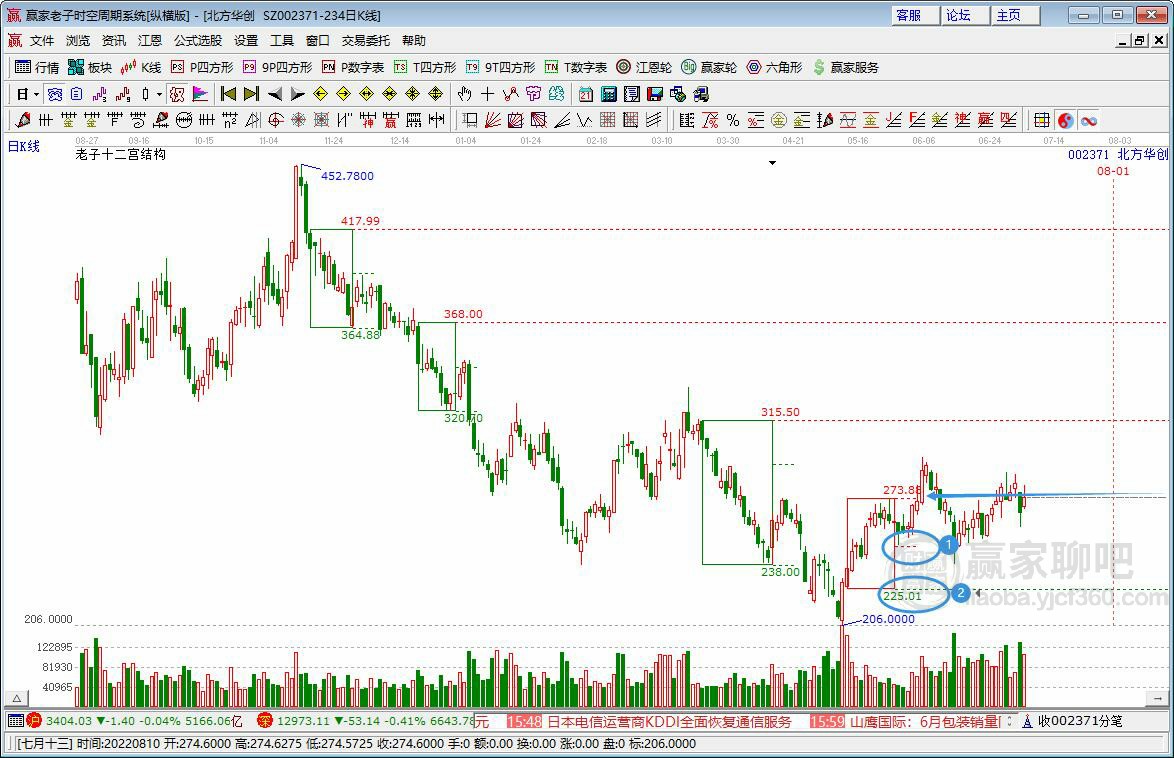The image size is (1174, 758).
Task: Switch to the K线 candlestick chart
Action: click(x=141, y=67)
